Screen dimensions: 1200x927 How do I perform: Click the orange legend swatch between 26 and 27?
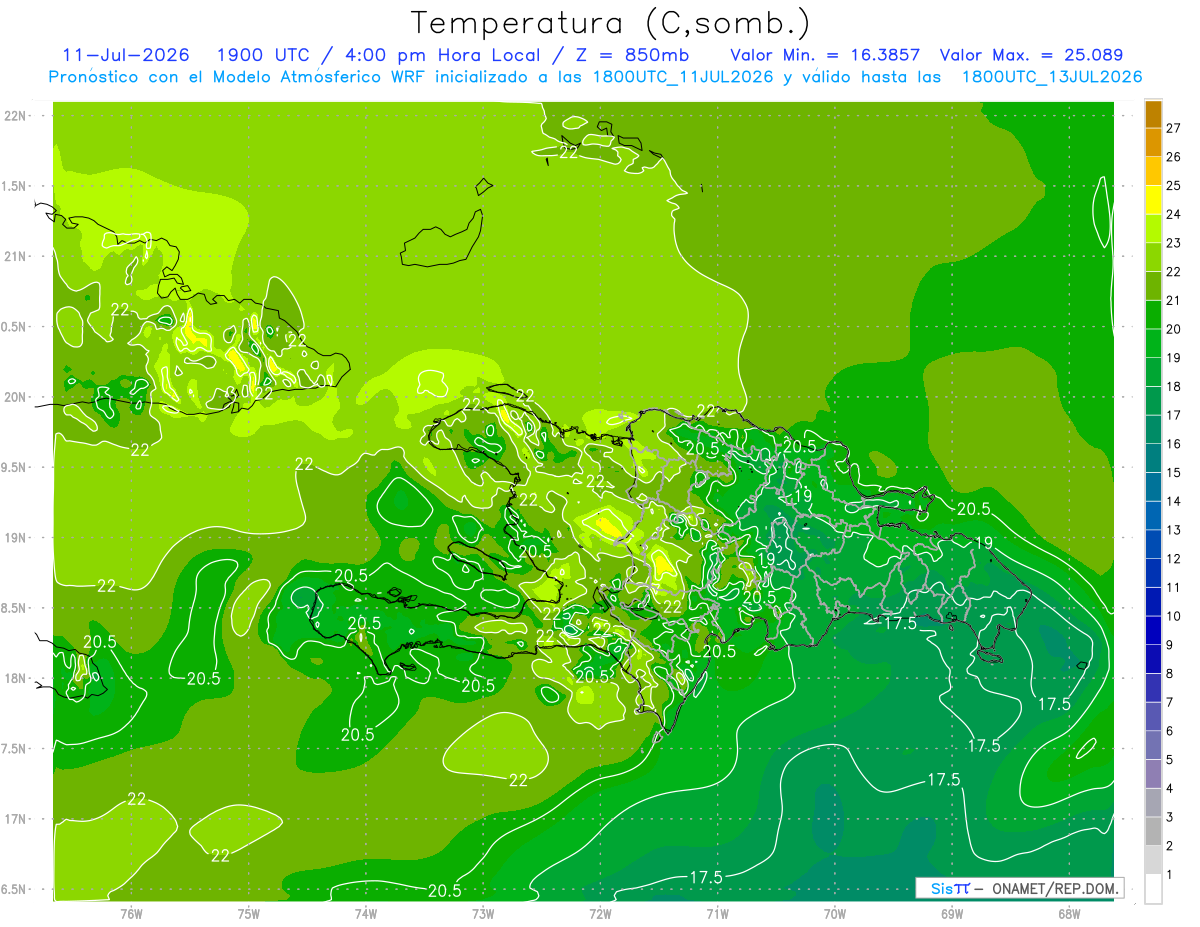[x=1153, y=142]
